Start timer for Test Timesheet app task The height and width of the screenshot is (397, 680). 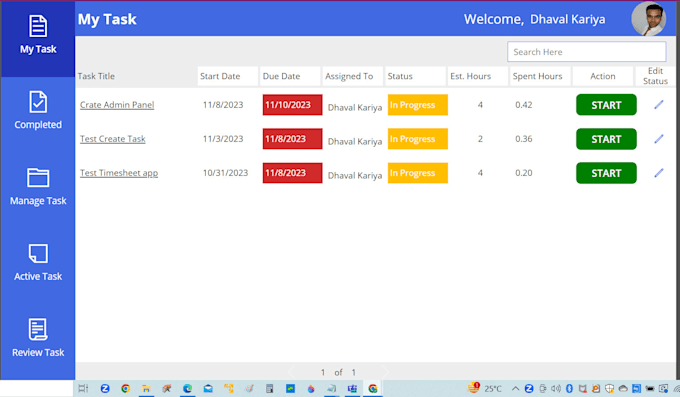pyautogui.click(x=606, y=173)
